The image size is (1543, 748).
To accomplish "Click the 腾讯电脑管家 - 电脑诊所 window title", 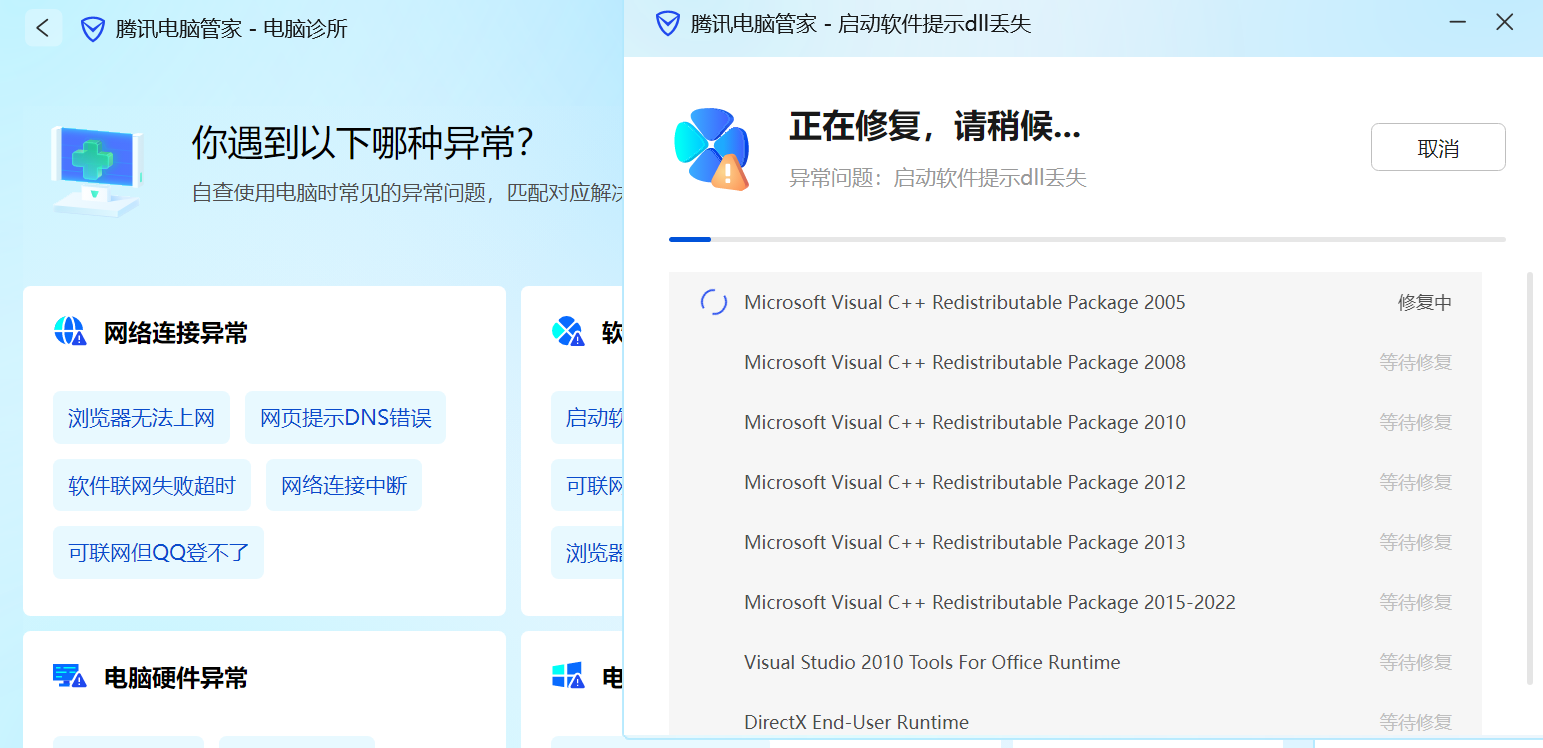I will click(232, 29).
